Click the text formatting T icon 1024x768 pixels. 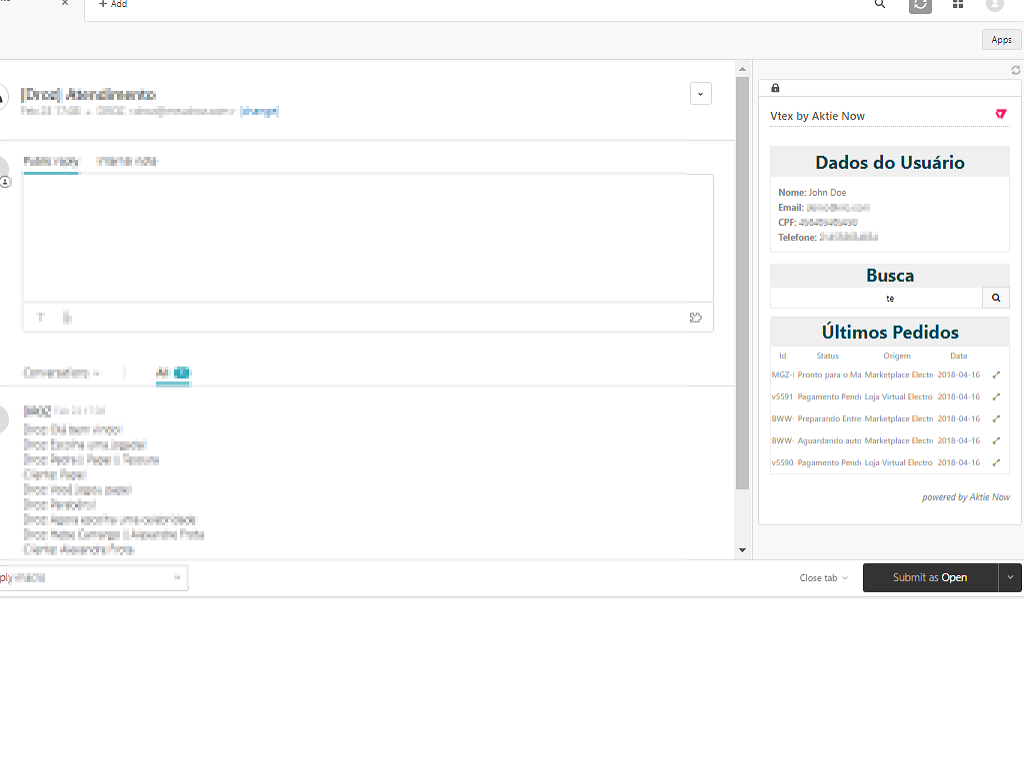coord(41,317)
